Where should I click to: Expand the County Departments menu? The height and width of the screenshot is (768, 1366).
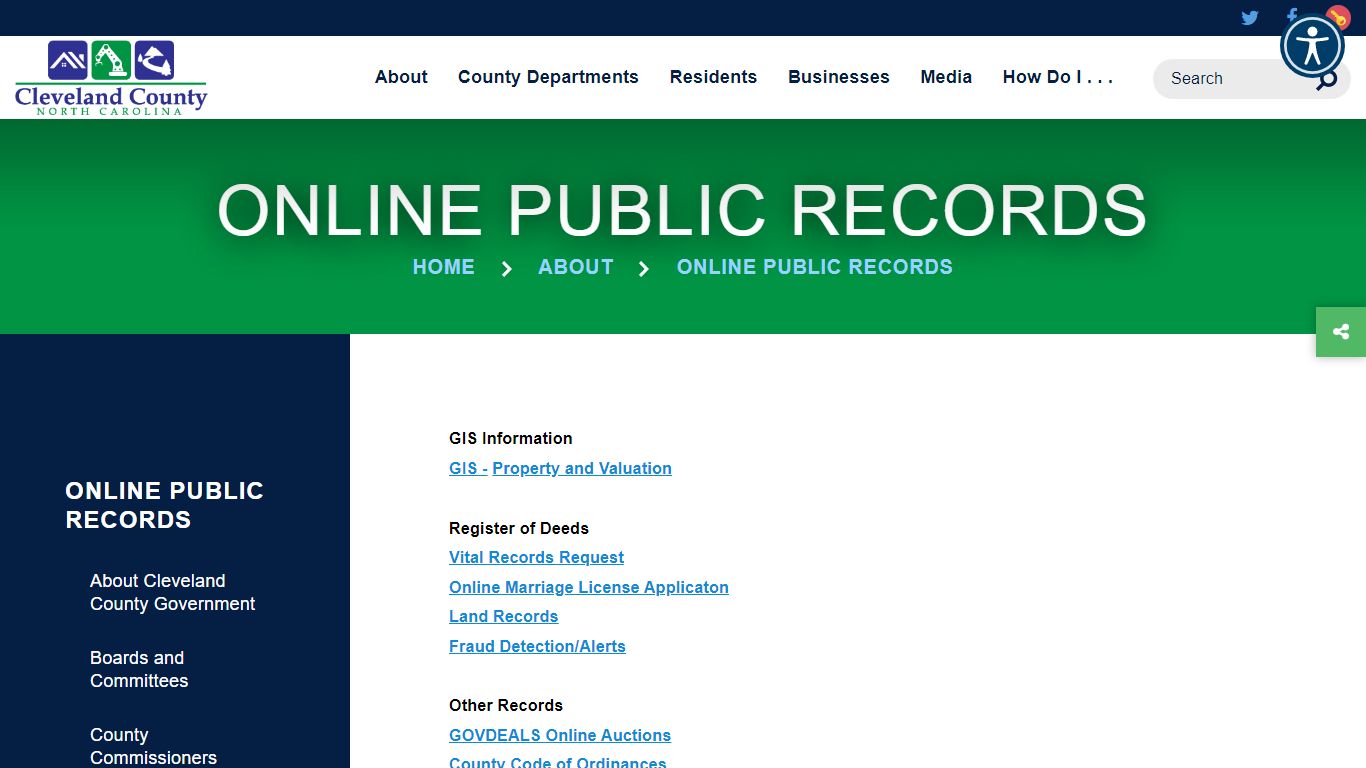548,77
